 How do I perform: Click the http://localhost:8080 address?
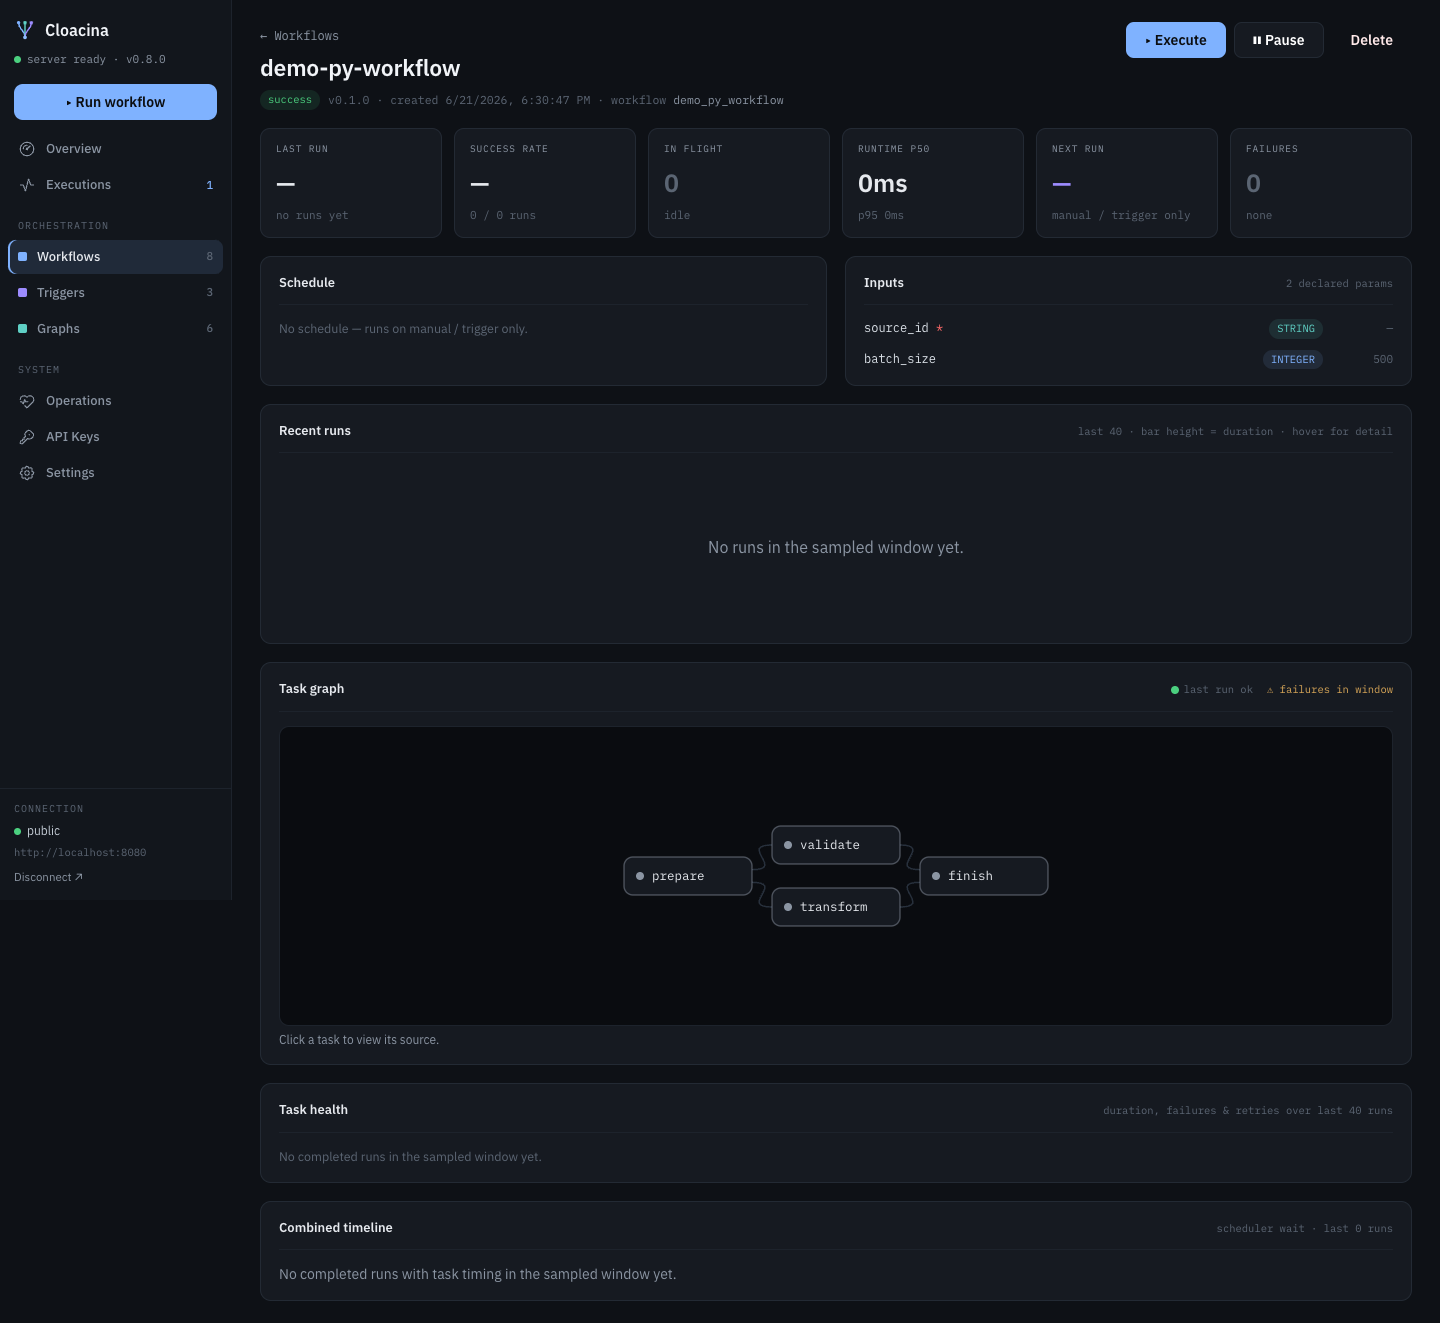point(80,853)
